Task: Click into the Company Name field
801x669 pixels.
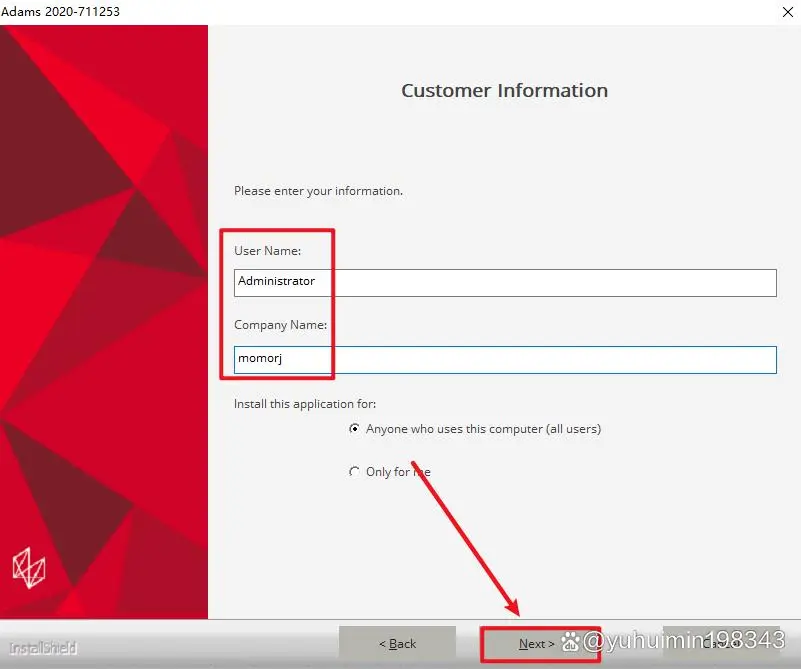Action: point(505,360)
